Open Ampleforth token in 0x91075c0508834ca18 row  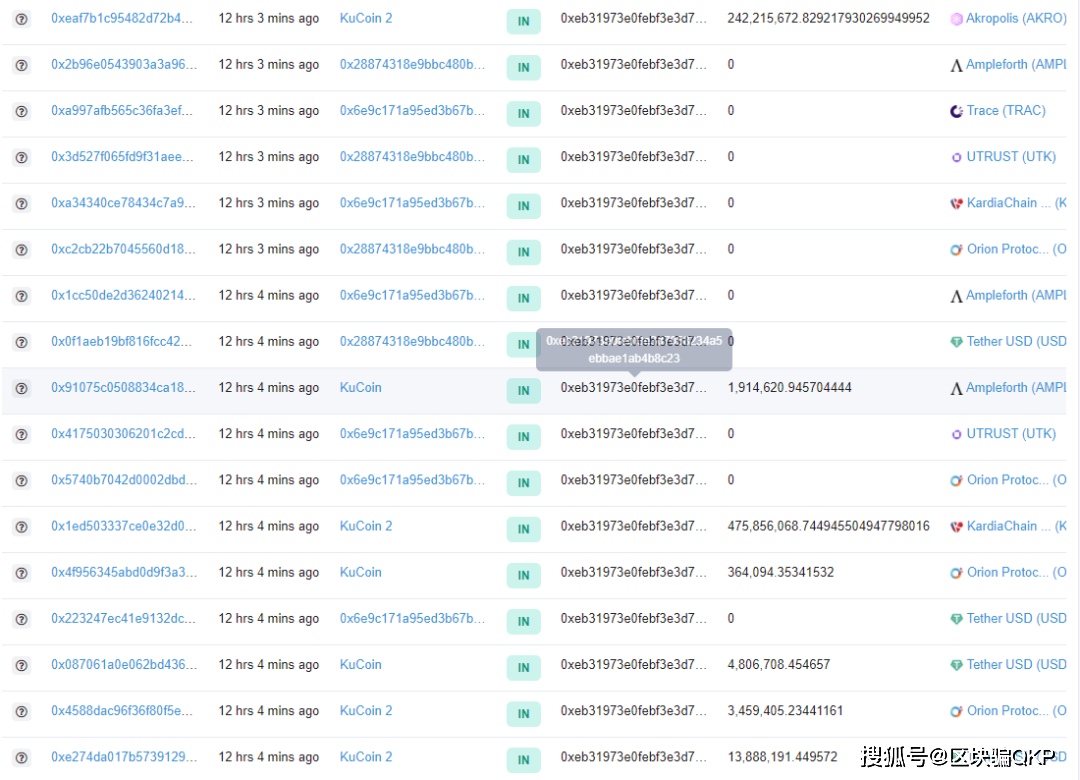point(1016,388)
